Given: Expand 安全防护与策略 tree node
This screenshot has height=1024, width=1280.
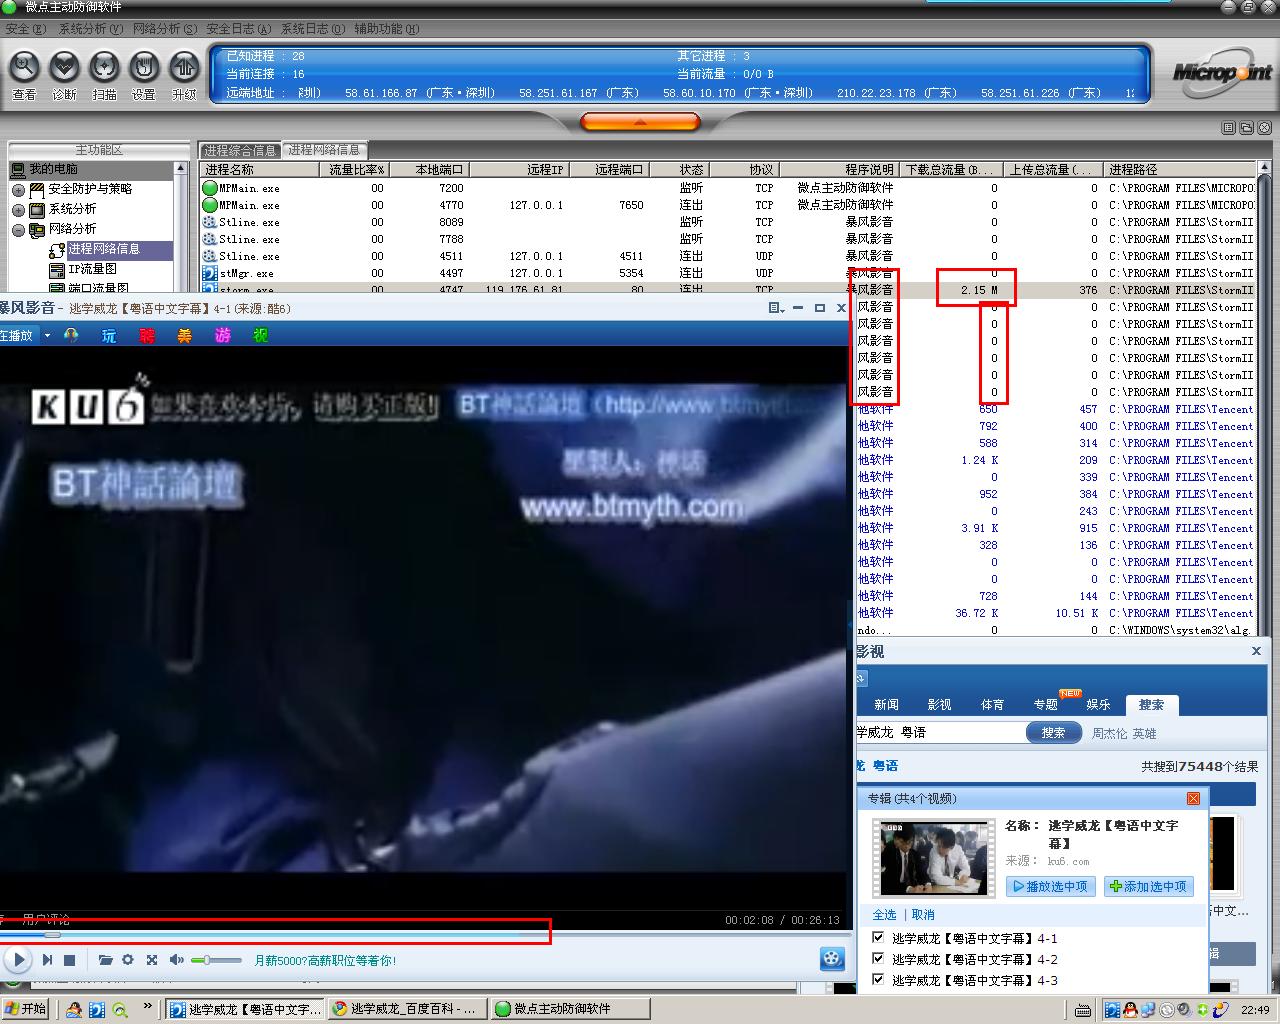Looking at the screenshot, I should tap(18, 190).
